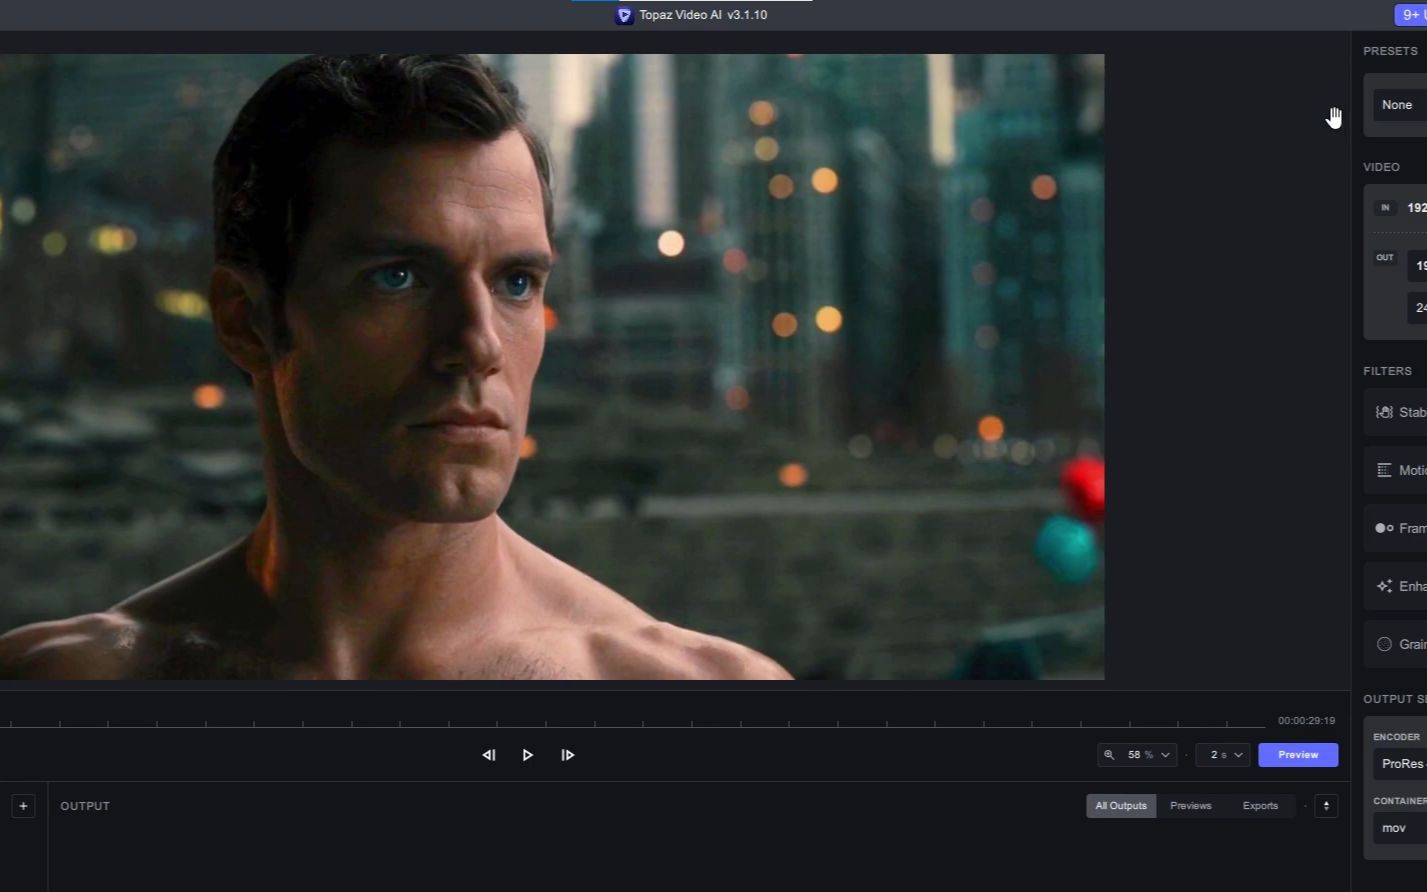1427x892 pixels.
Task: Click the Stabilization filter icon
Action: coord(1384,412)
